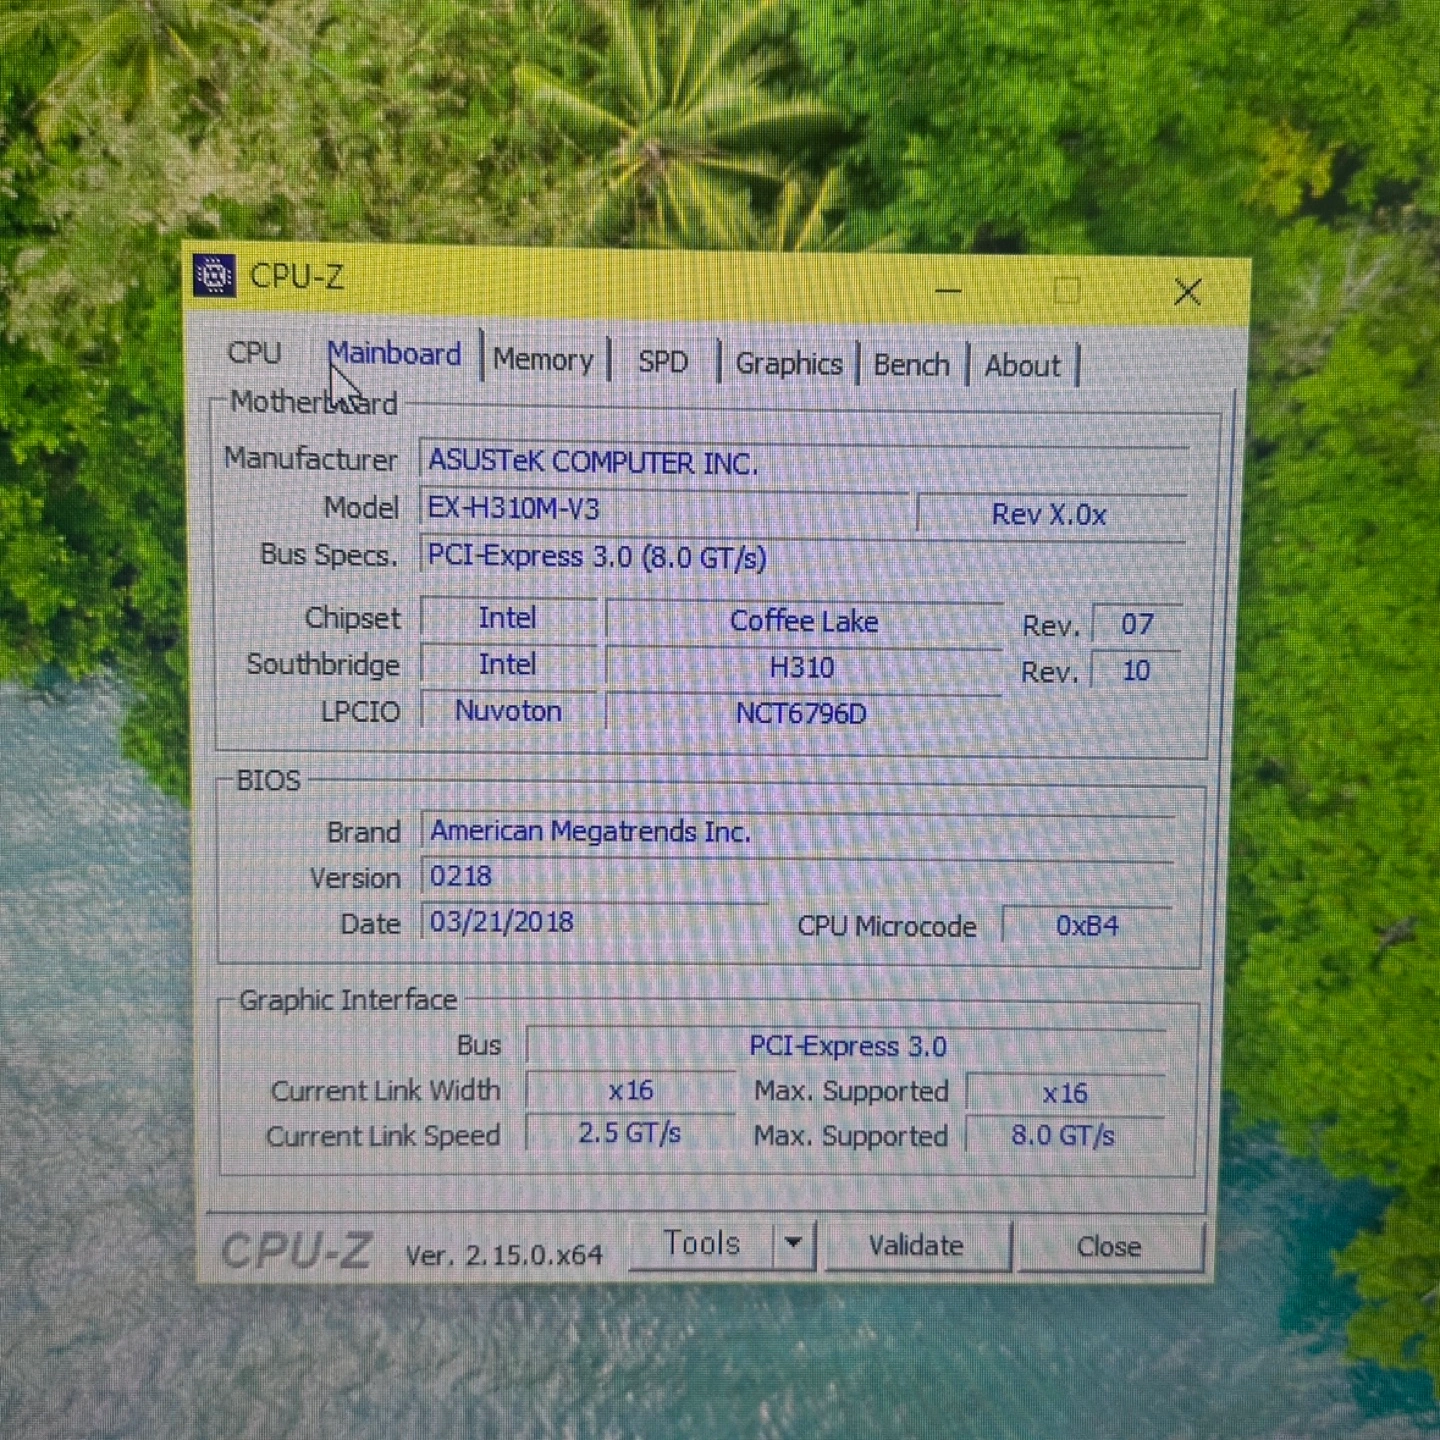This screenshot has width=1440, height=1440.
Task: Click the Nuvoton LPCIO value
Action: point(508,711)
